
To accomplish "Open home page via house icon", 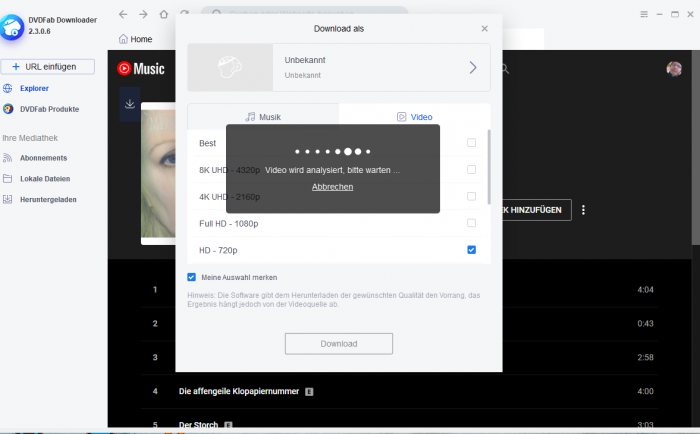I will pos(164,14).
